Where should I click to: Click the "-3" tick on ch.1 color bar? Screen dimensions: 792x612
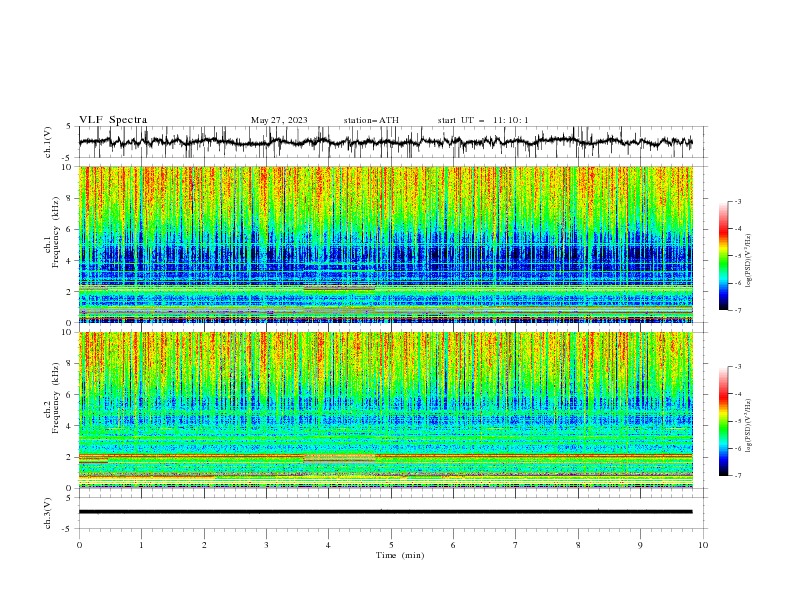(737, 201)
